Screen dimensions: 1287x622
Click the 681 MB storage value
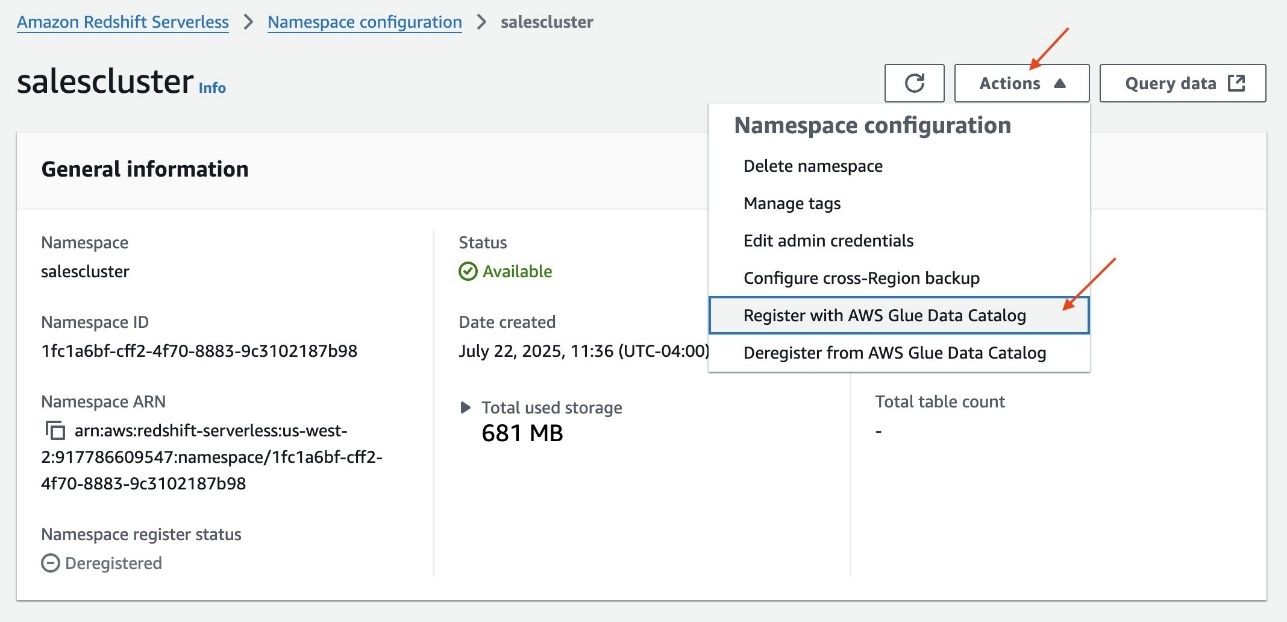522,433
